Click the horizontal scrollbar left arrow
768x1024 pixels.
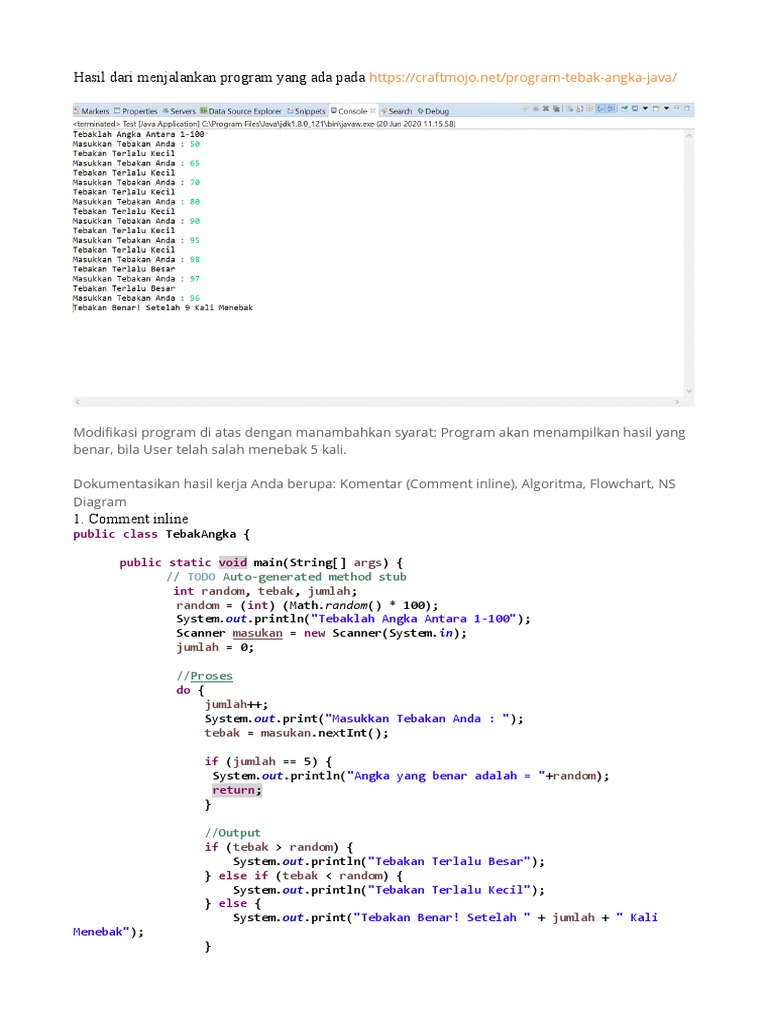78,402
